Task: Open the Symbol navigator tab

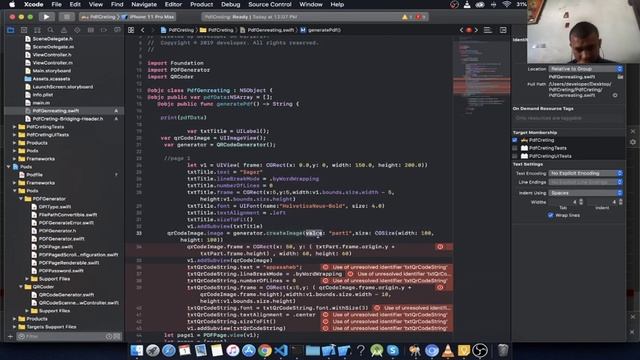Action: pyautogui.click(x=37, y=30)
